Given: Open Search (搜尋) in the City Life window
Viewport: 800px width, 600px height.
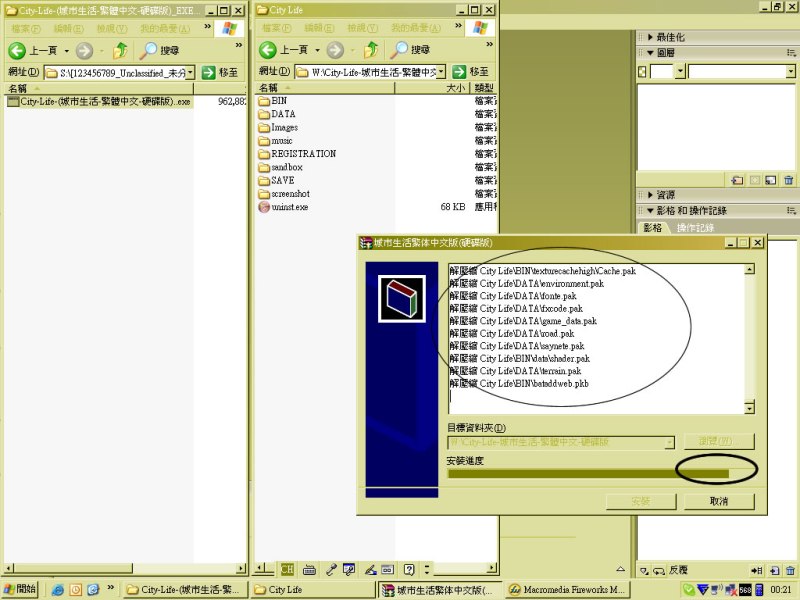Looking at the screenshot, I should (411, 49).
